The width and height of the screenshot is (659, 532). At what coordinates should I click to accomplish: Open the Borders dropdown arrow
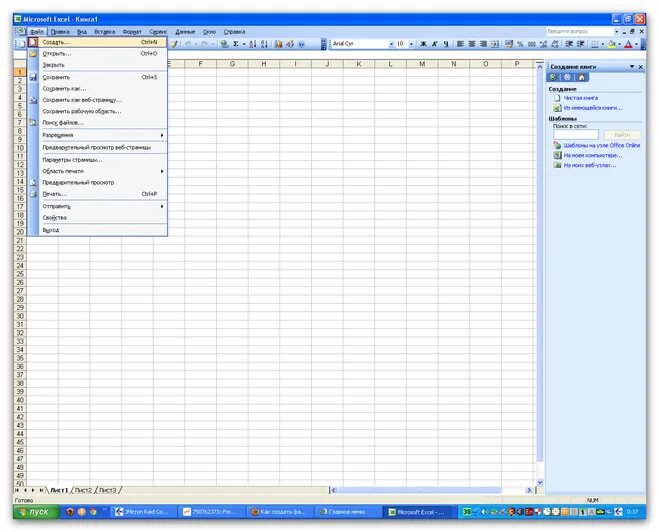pos(602,44)
